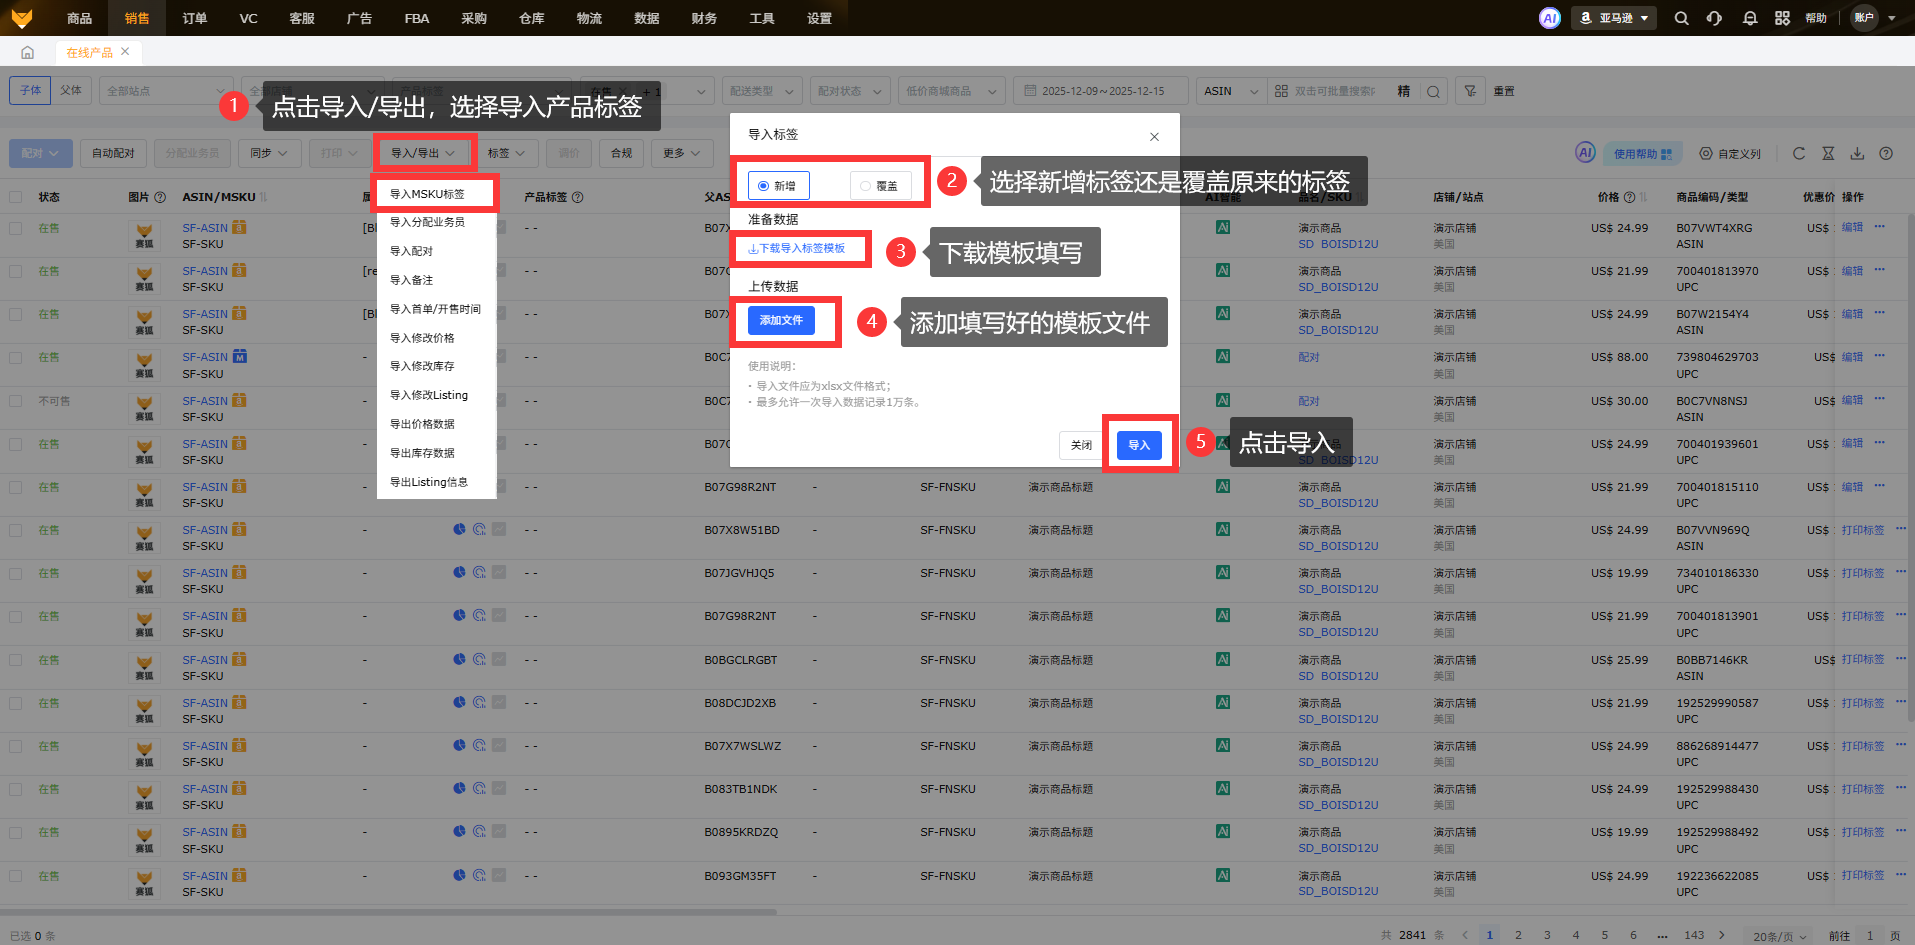Click the 前往 page number input
Image resolution: width=1915 pixels, height=945 pixels.
1869,936
